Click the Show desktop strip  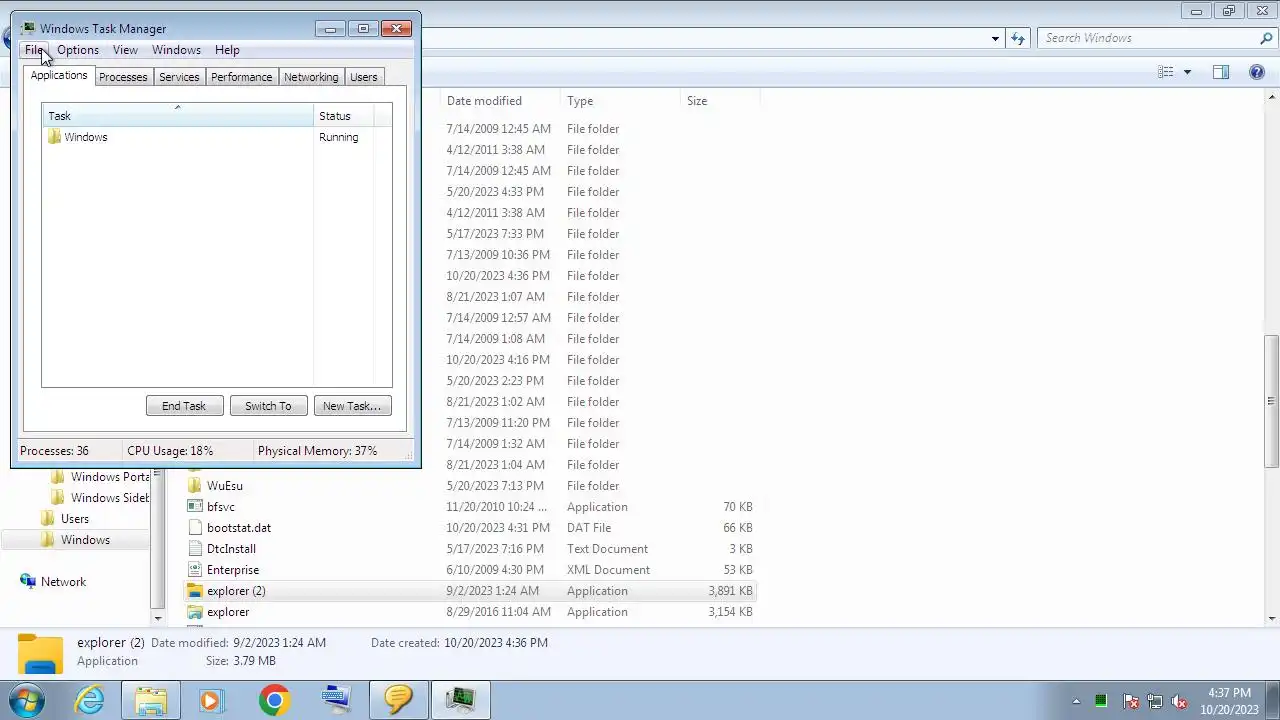(1273, 701)
